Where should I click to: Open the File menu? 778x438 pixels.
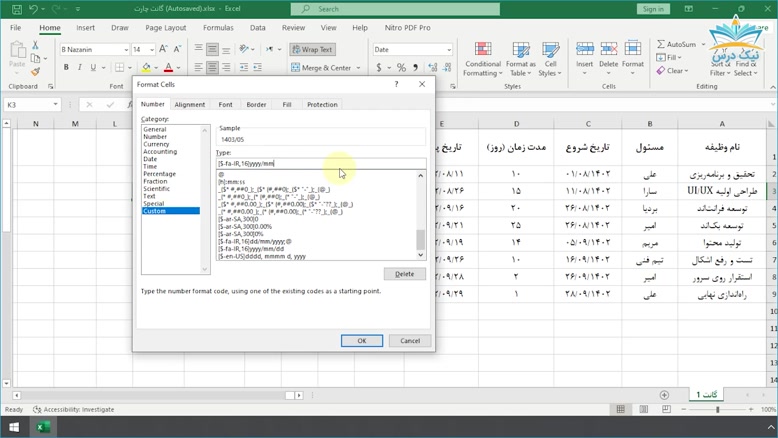(15, 28)
